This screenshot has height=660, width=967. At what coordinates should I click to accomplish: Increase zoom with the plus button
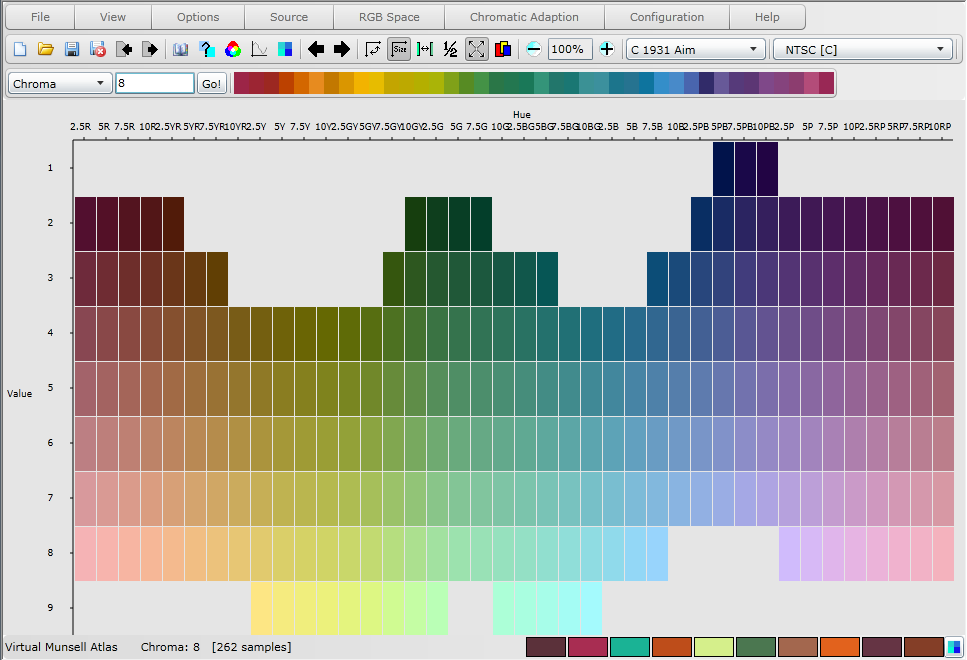click(606, 48)
